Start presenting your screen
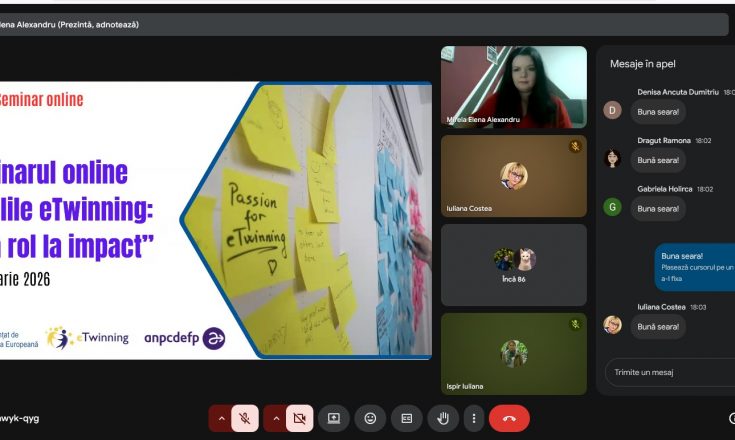The height and width of the screenshot is (440, 735). (334, 418)
